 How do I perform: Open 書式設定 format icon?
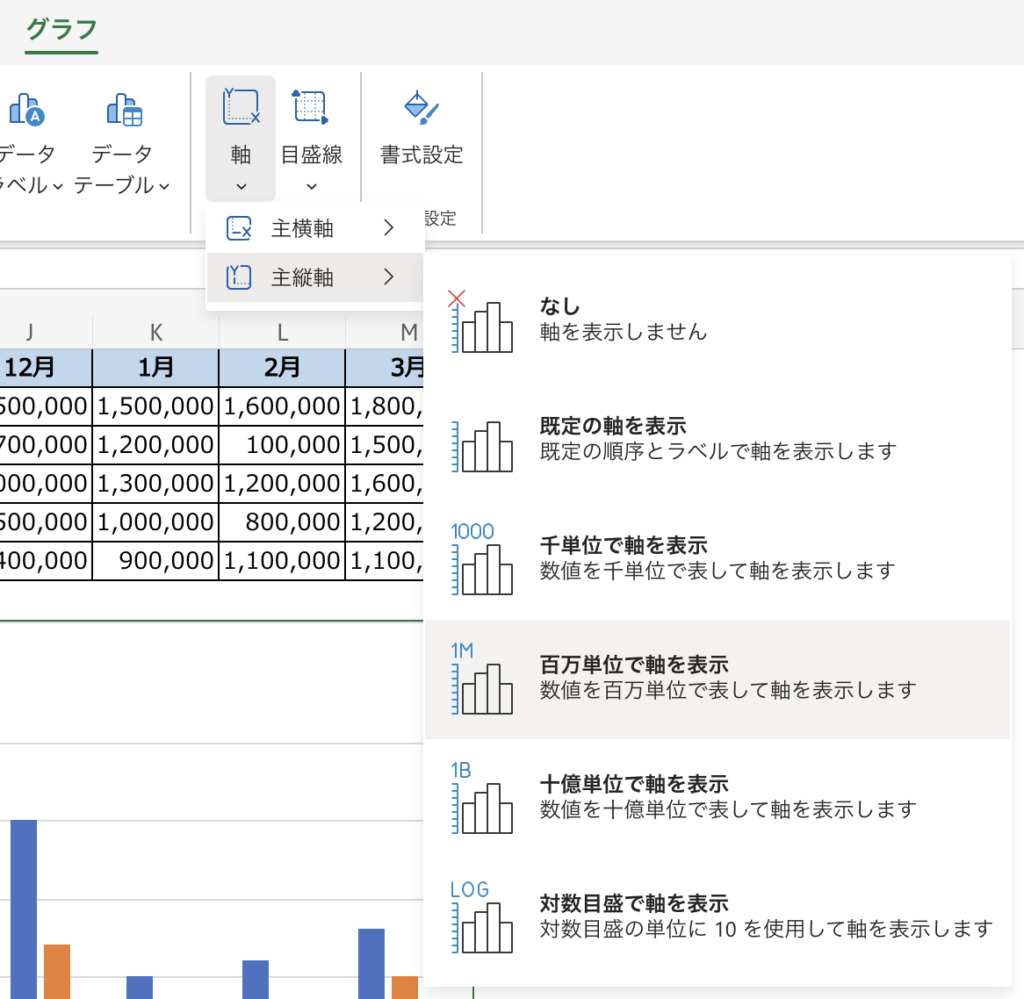pos(421,107)
